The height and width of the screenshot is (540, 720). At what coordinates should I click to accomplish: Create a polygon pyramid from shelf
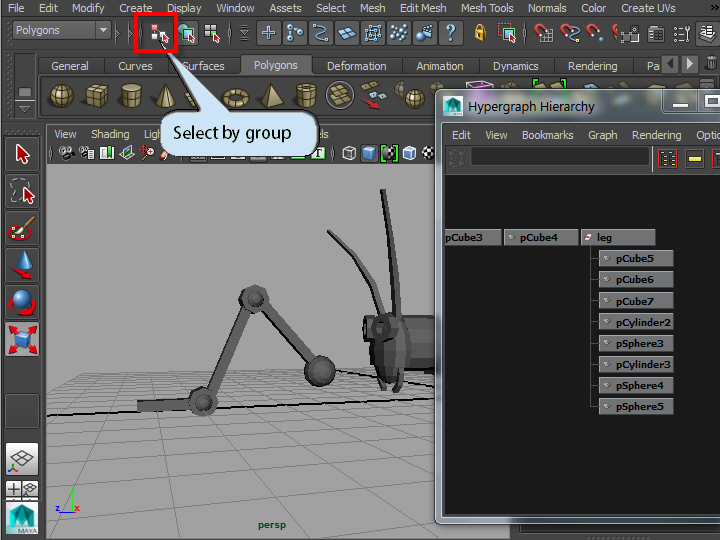pos(271,96)
